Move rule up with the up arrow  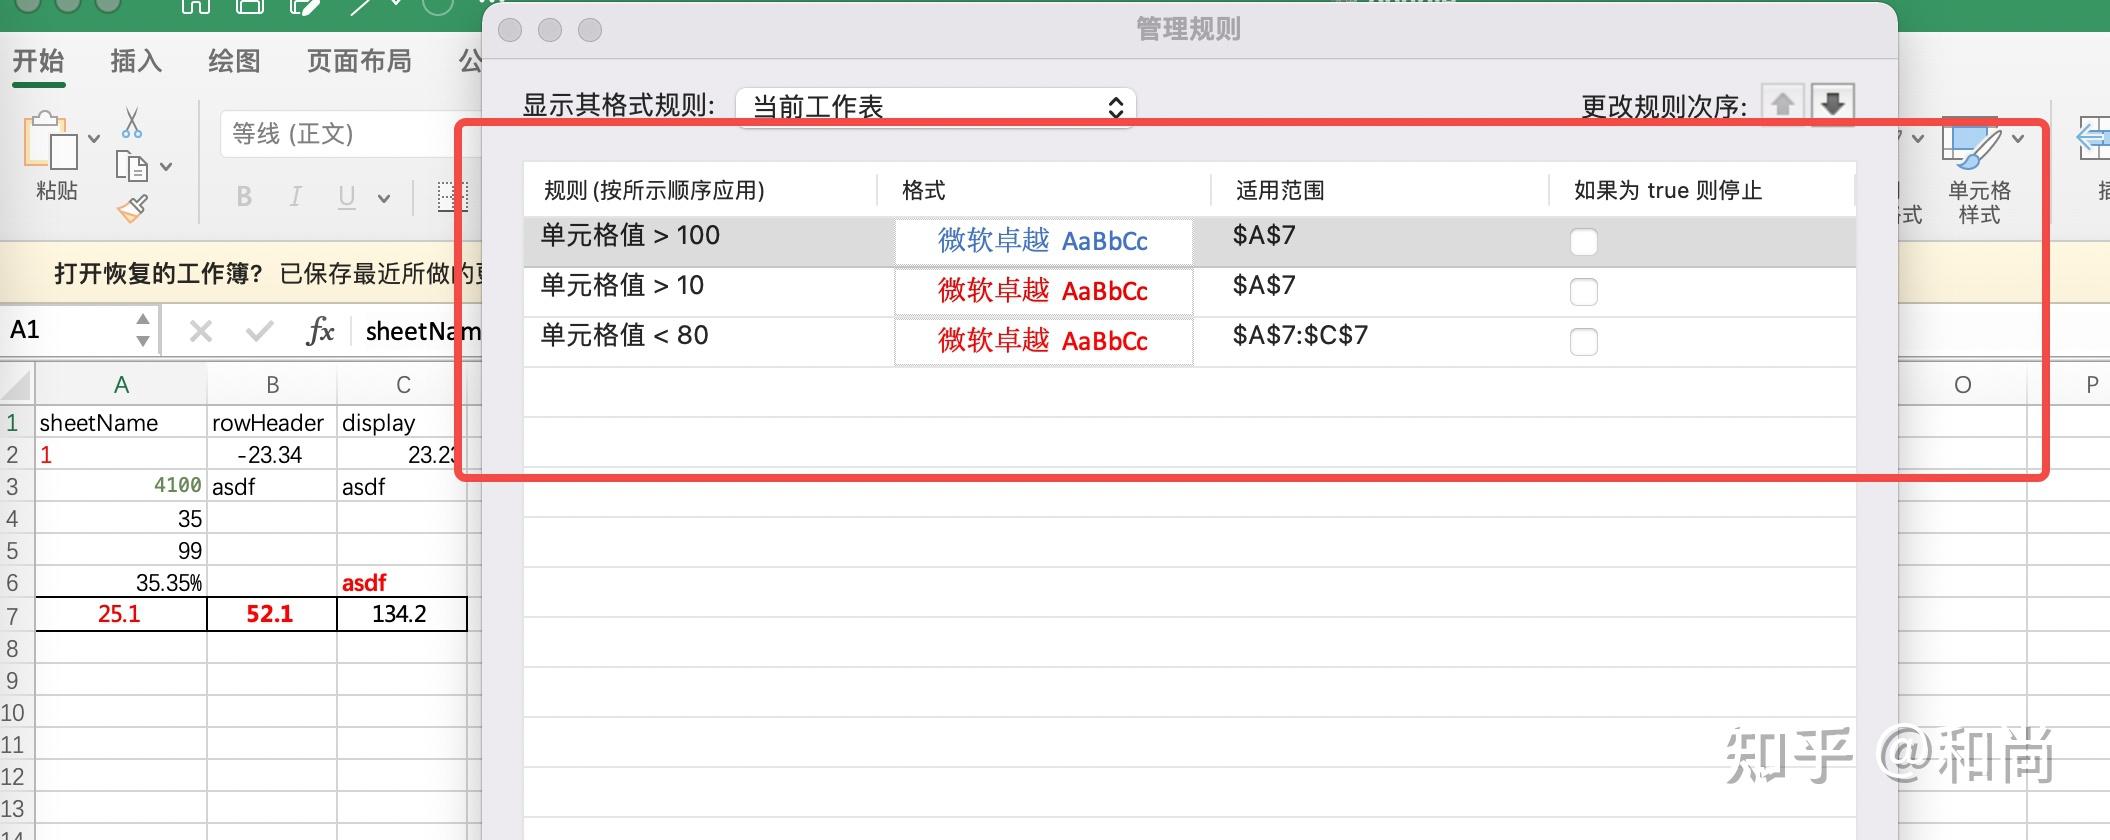(x=1782, y=104)
